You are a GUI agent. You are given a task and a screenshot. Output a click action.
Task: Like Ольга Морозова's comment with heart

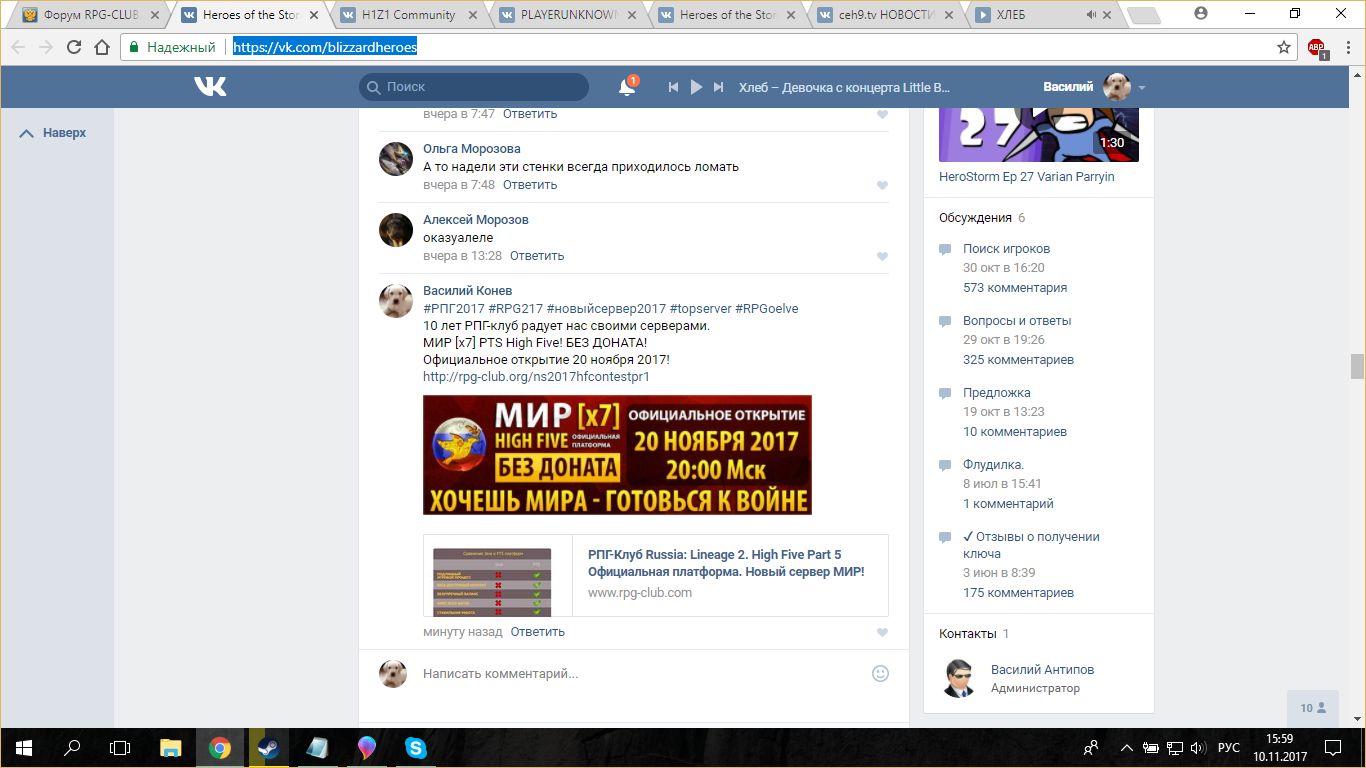click(x=882, y=186)
